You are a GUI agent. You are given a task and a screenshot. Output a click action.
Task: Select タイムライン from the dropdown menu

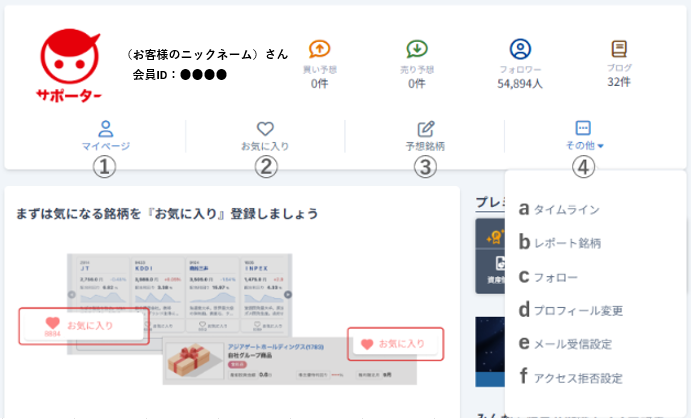pyautogui.click(x=567, y=209)
